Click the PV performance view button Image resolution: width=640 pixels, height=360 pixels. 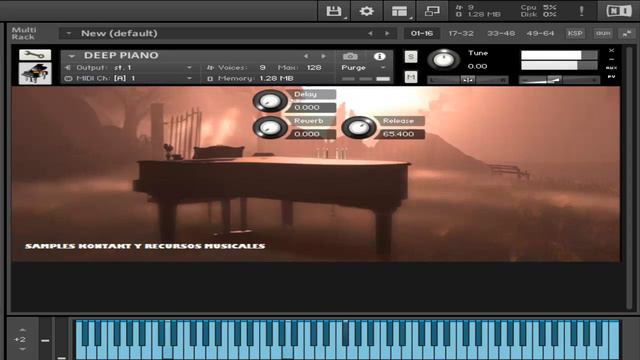(611, 77)
